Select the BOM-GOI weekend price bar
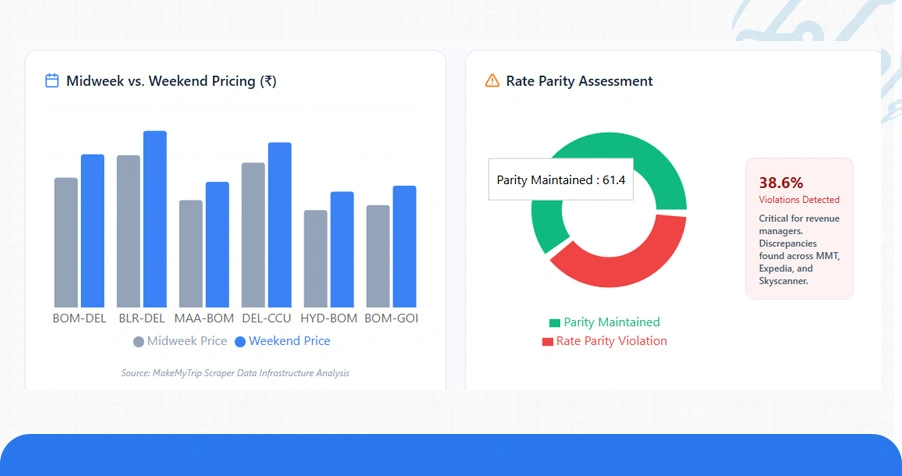902x476 pixels. coord(404,246)
